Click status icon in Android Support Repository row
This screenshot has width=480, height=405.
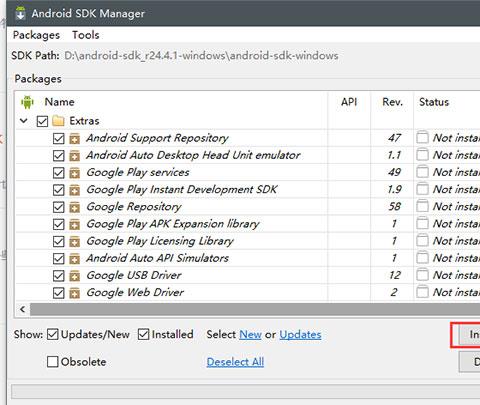[x=422, y=137]
